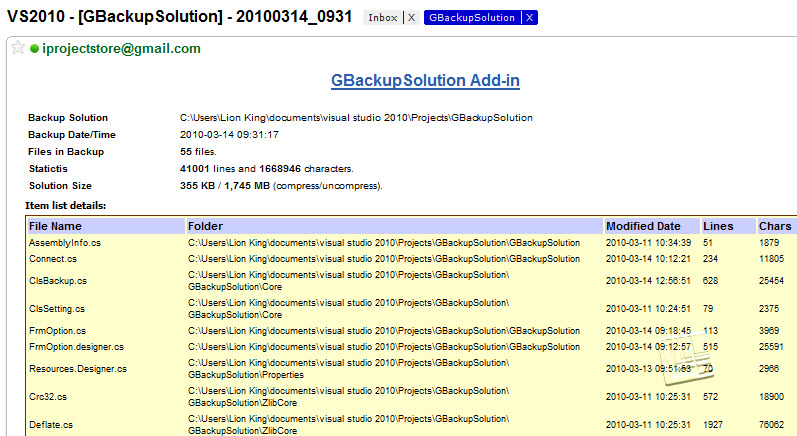The height and width of the screenshot is (436, 797).
Task: Click sender iprojectstore@gmail.com
Action: coord(121,49)
